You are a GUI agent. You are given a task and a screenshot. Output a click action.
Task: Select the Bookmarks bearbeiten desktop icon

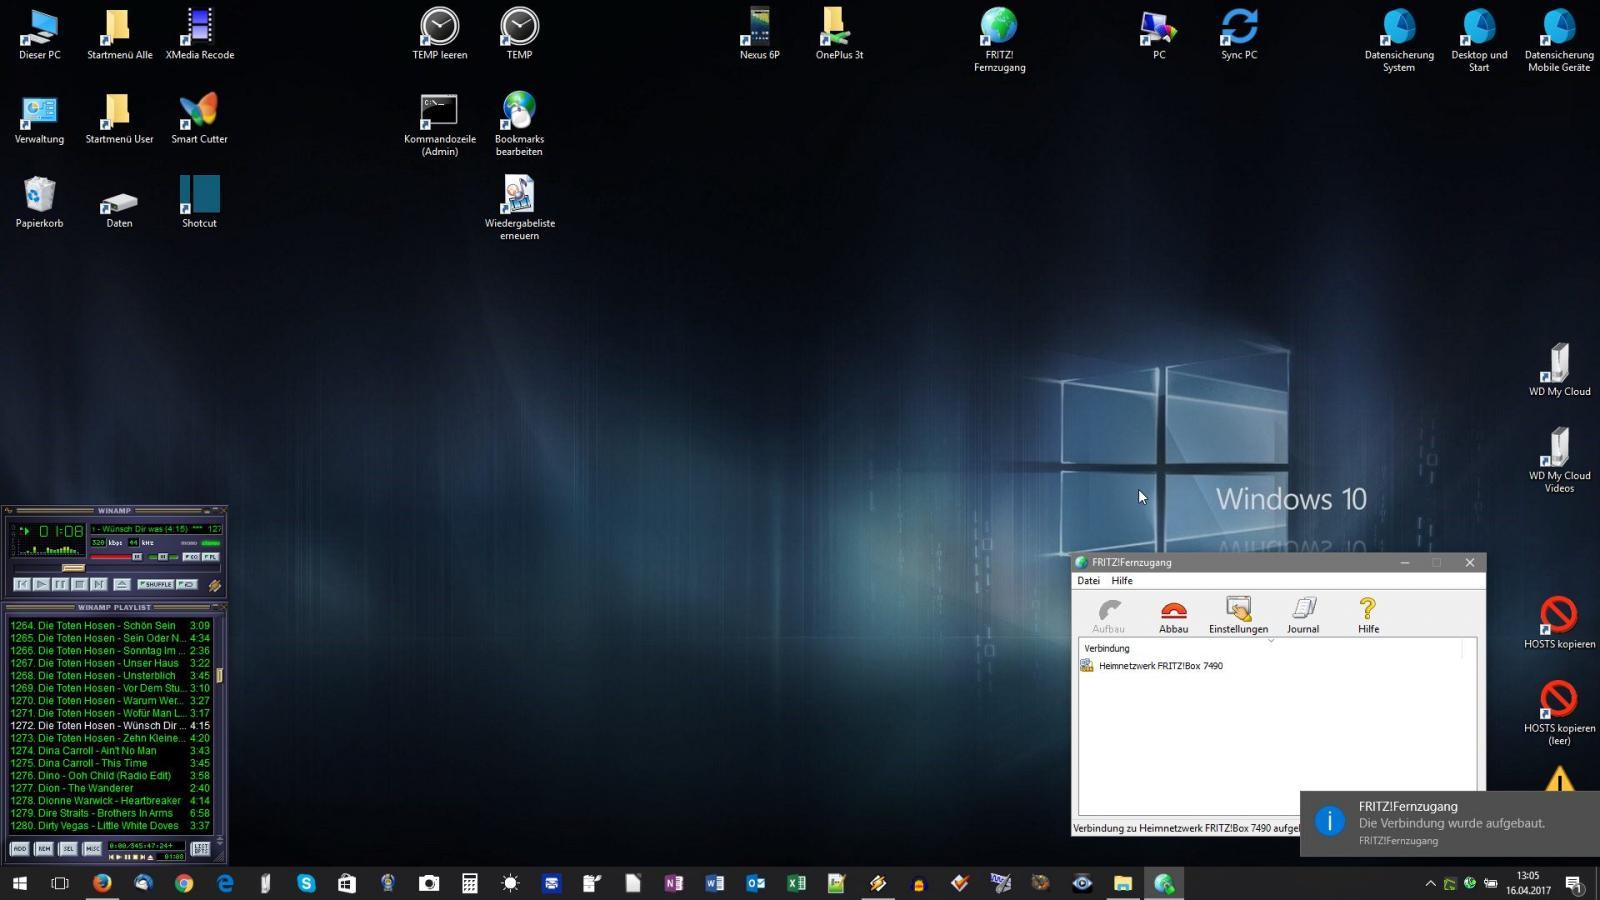pyautogui.click(x=520, y=125)
